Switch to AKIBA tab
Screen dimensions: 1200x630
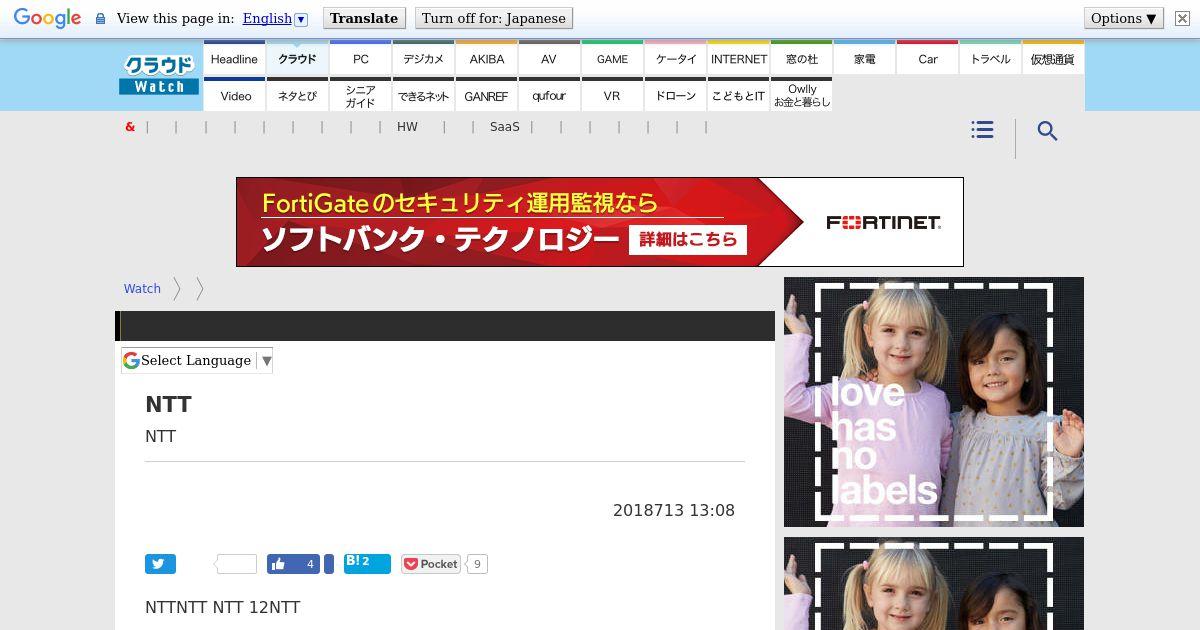[x=487, y=59]
